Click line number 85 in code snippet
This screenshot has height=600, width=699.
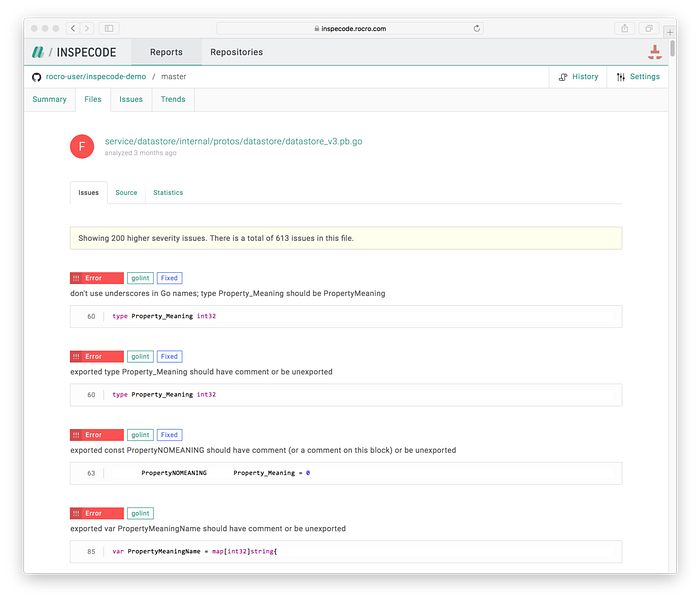point(91,551)
